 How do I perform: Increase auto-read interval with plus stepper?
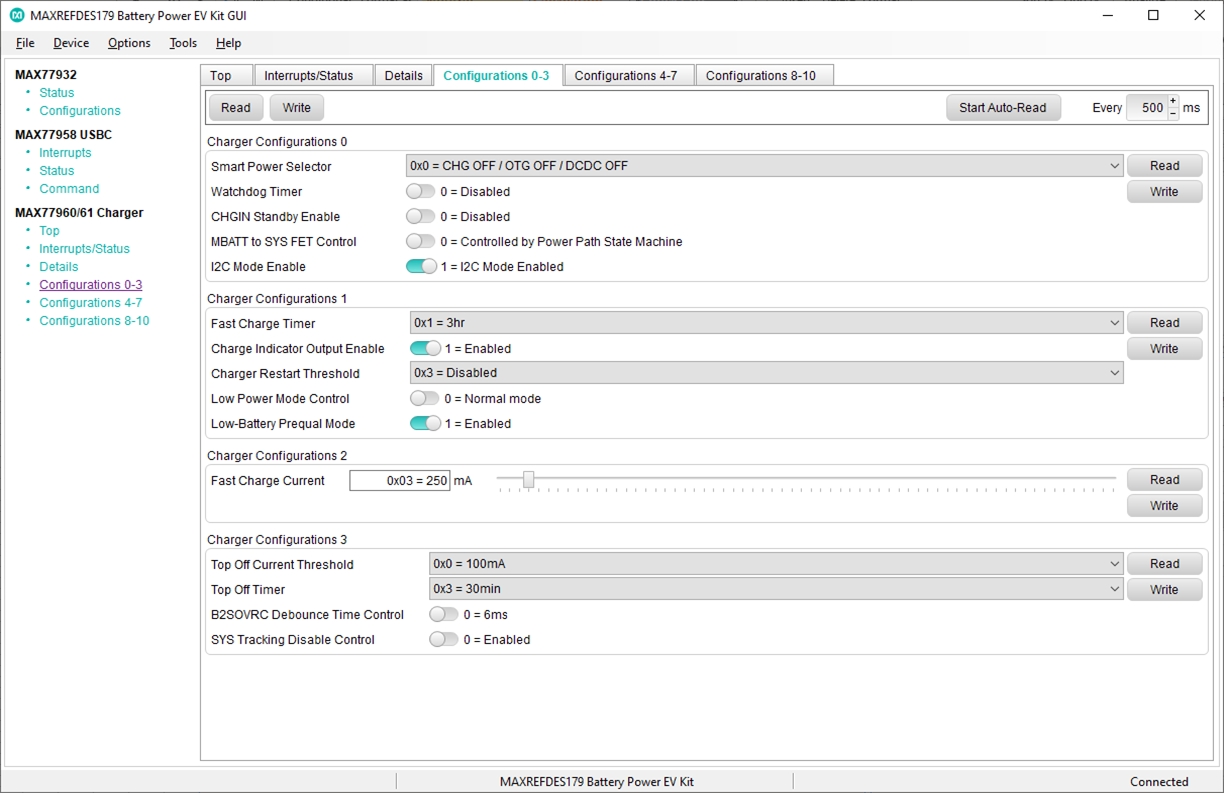tap(1173, 101)
